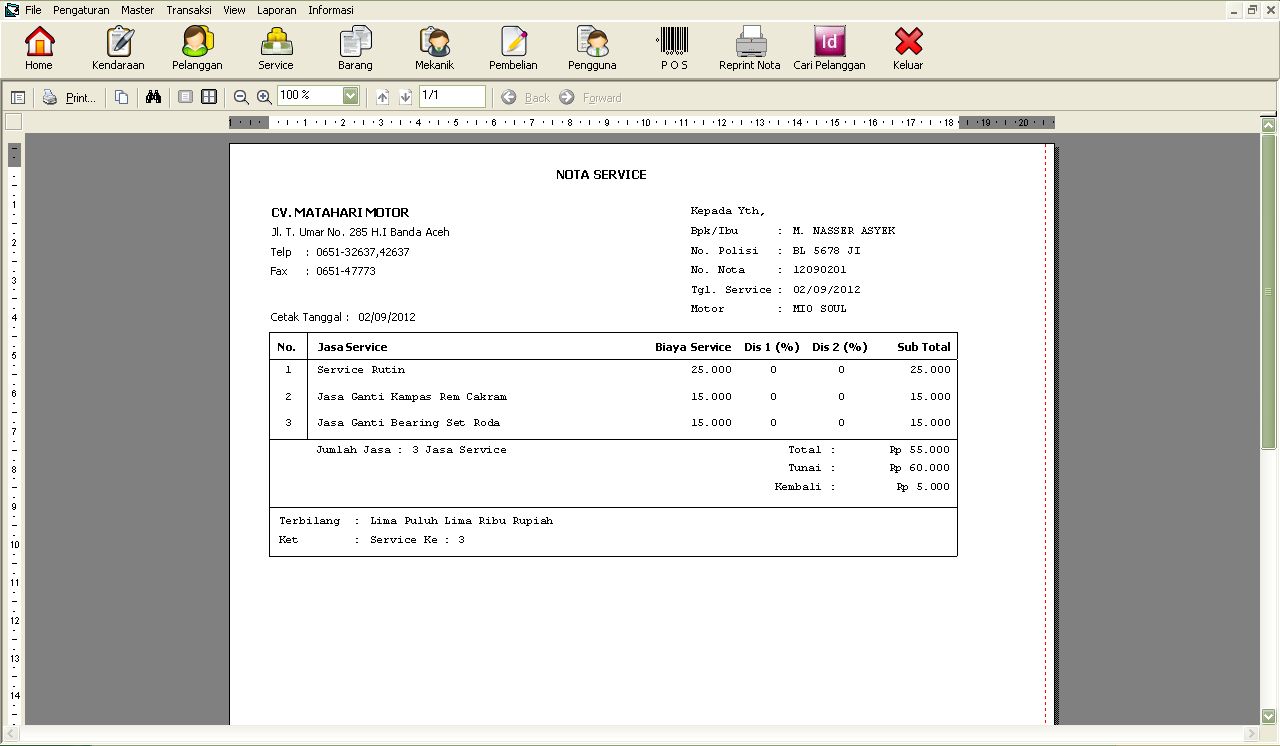Viewport: 1280px width, 746px height.
Task: Open the Barang module
Action: [x=355, y=45]
